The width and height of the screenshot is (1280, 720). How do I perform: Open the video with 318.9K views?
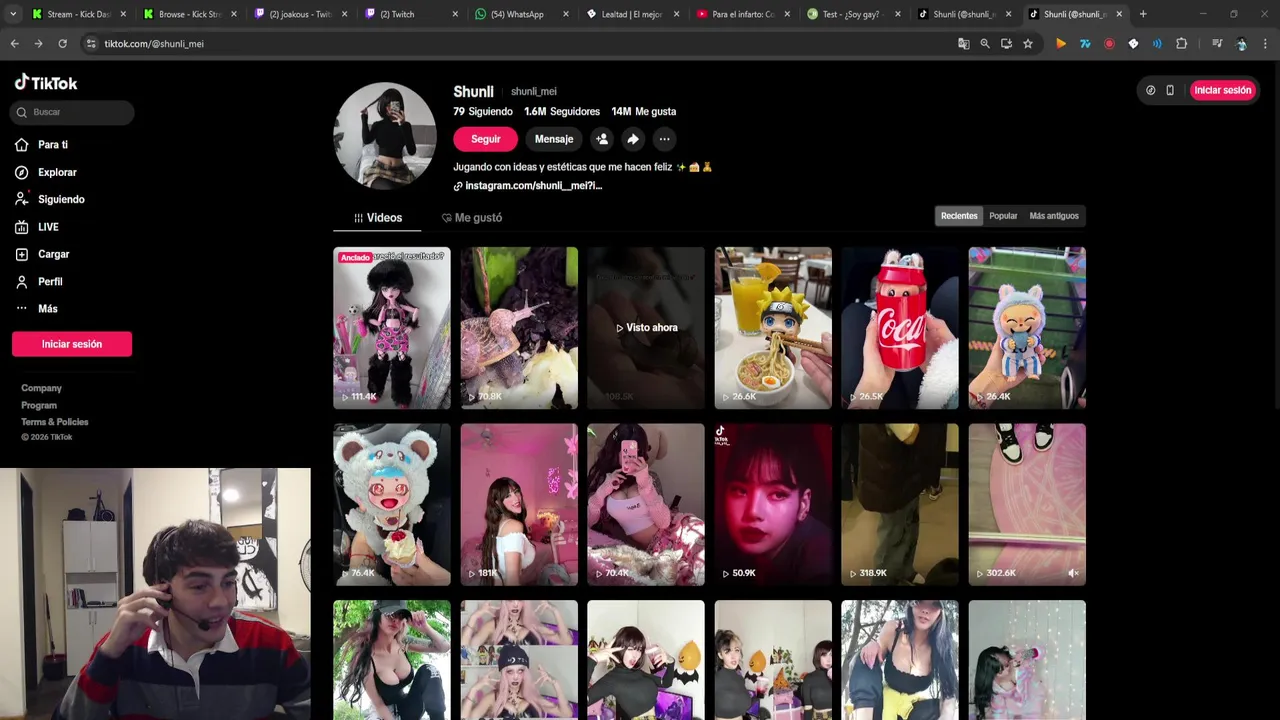click(900, 504)
